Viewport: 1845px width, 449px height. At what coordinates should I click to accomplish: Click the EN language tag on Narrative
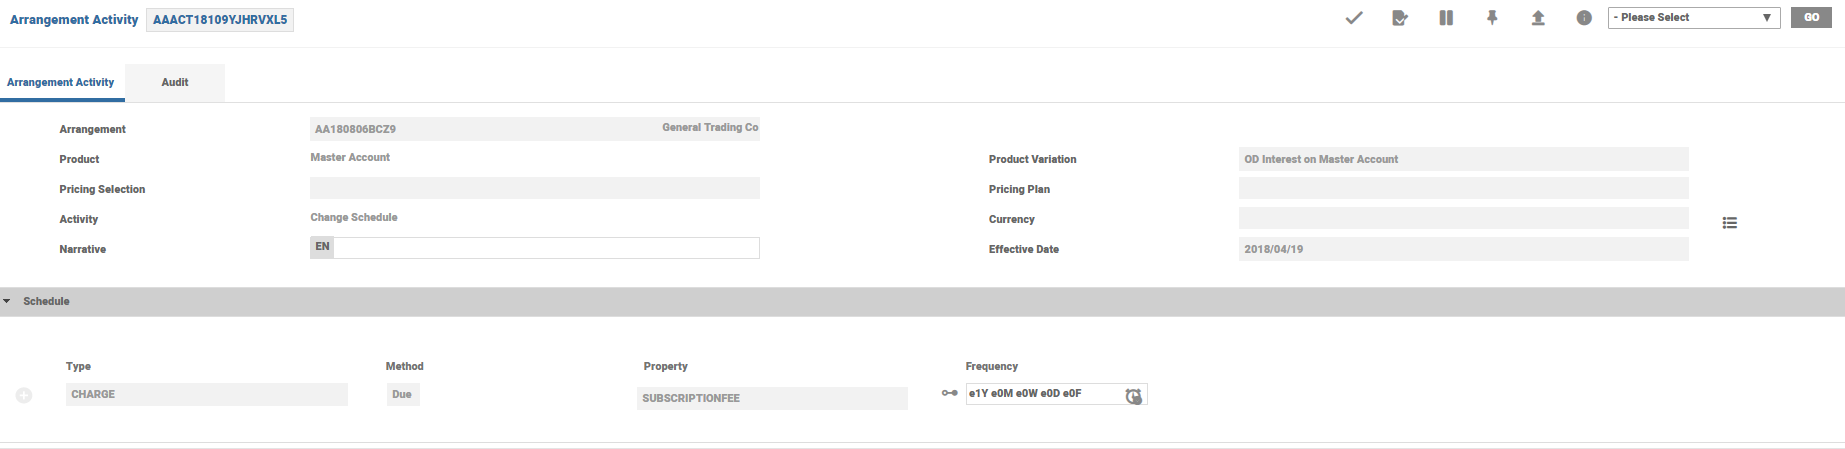click(x=322, y=247)
